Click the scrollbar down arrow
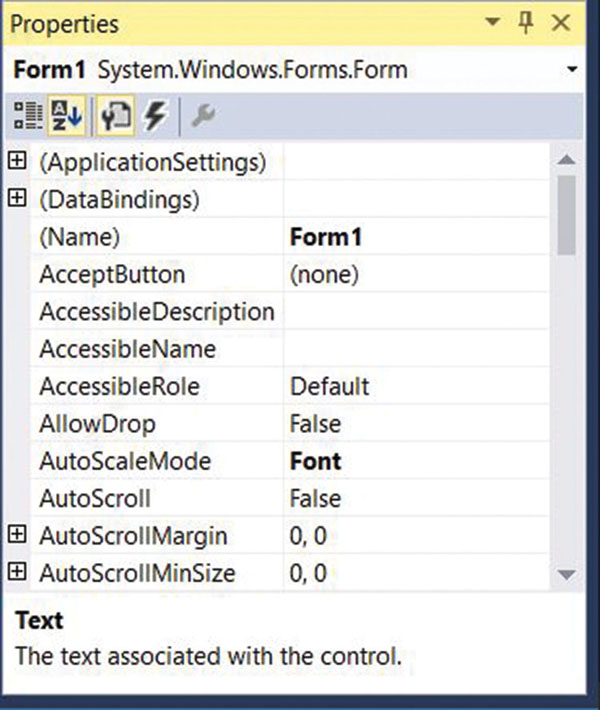 click(566, 574)
